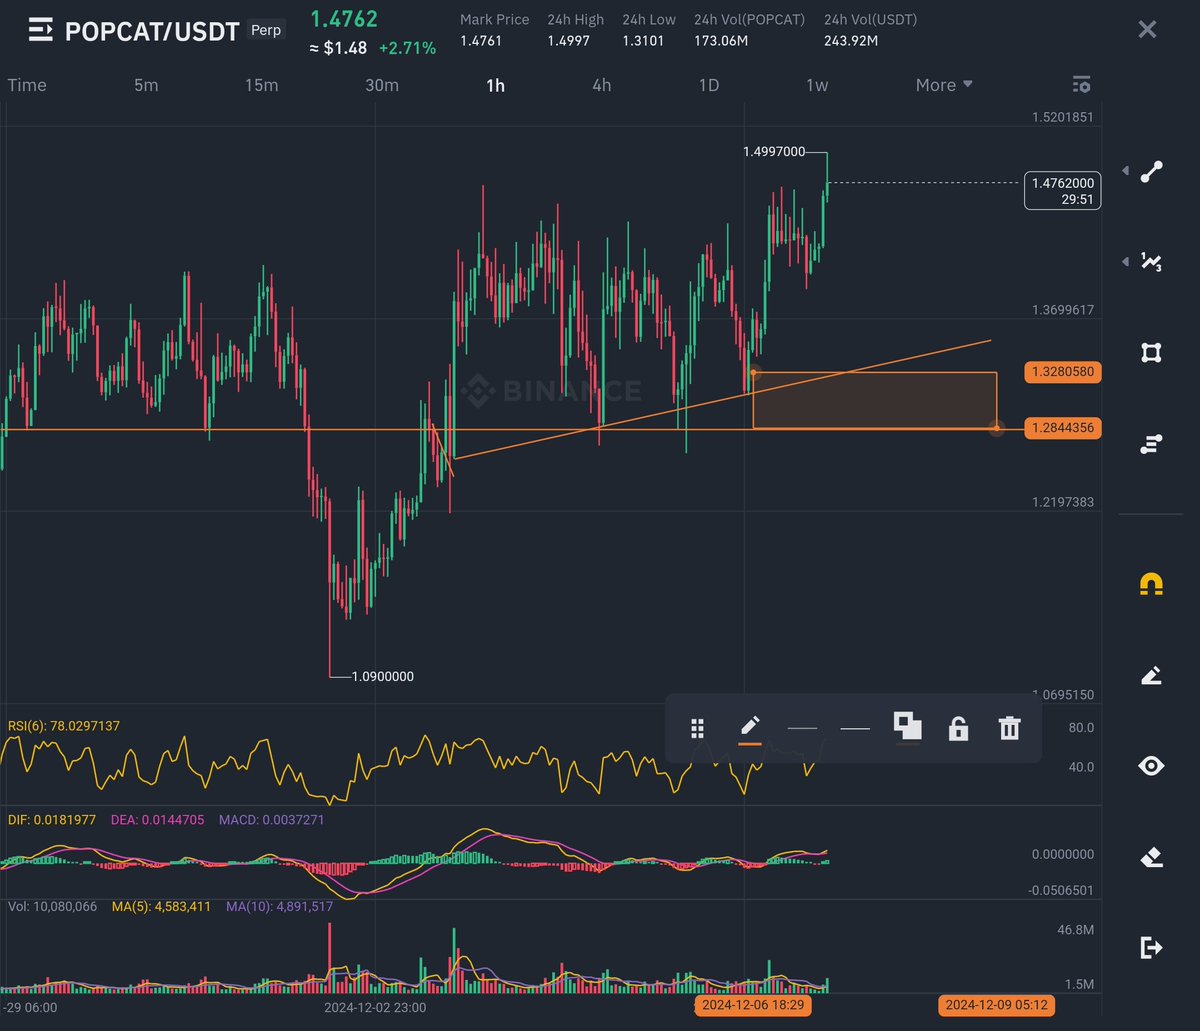Select the 1w interval
This screenshot has height=1031, width=1200.
[817, 85]
